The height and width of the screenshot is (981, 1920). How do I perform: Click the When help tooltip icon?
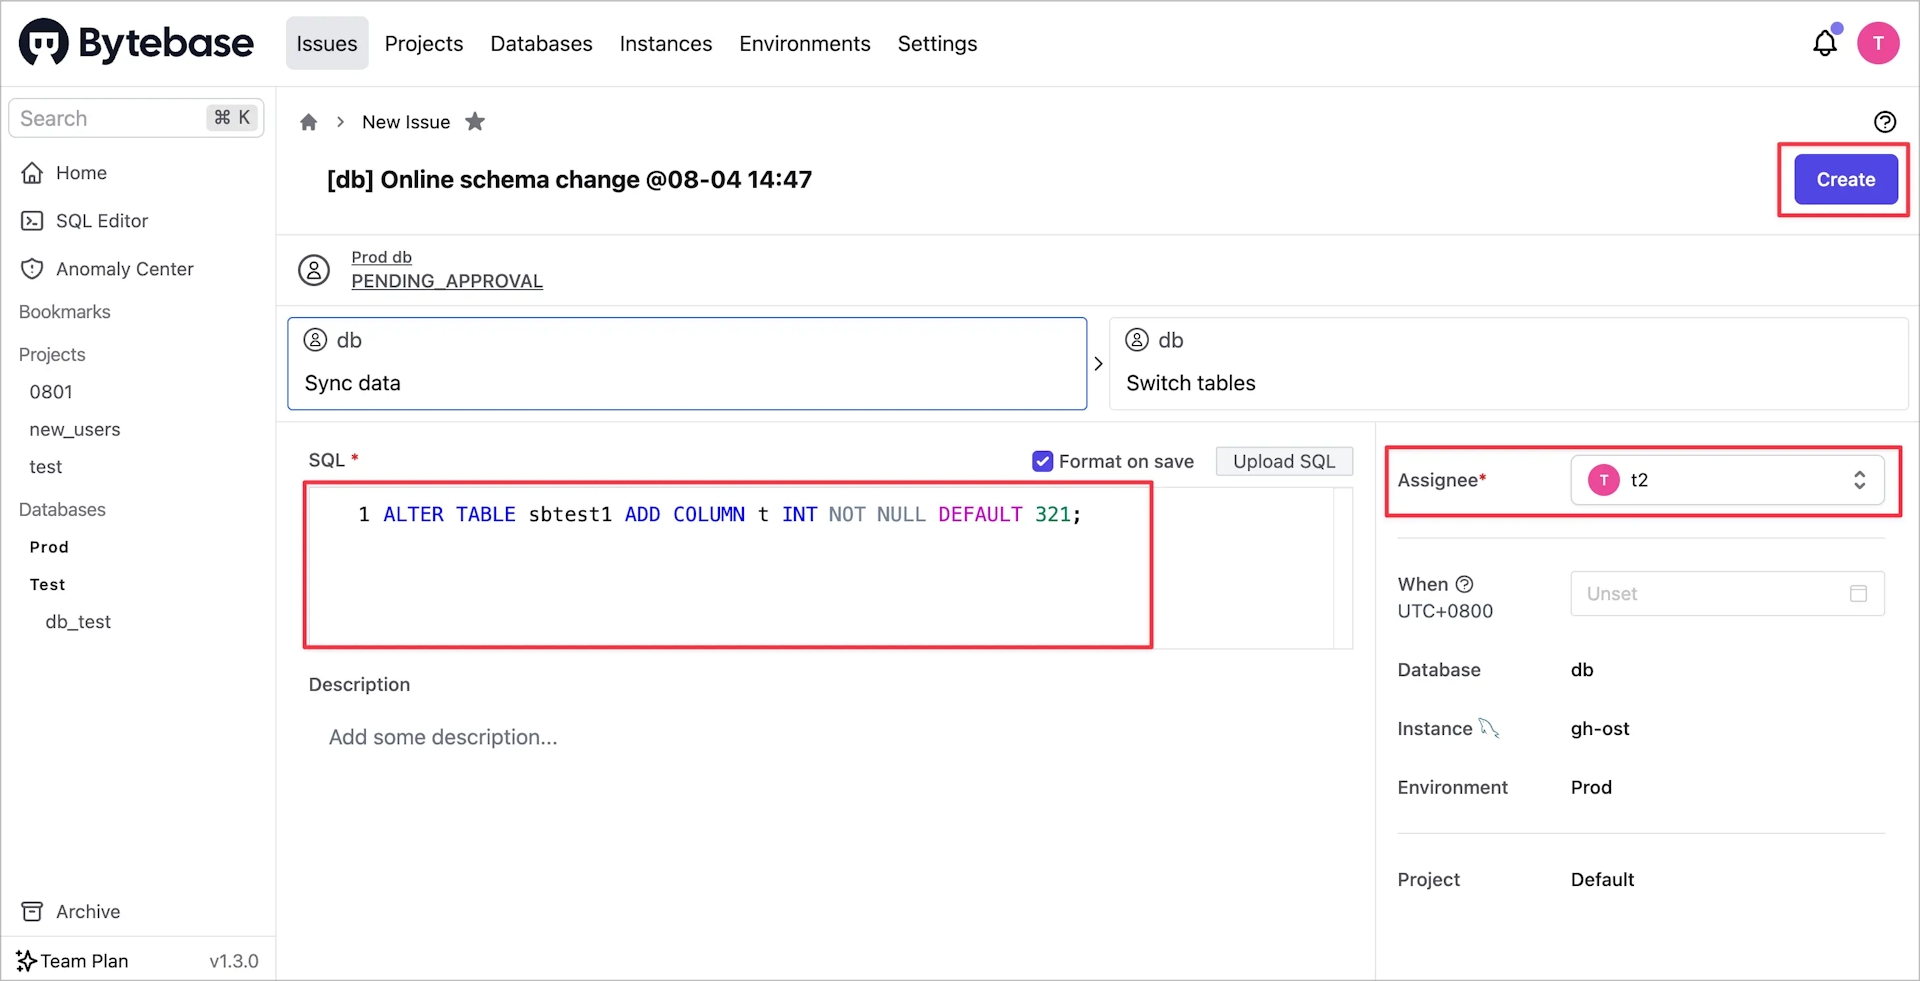click(x=1464, y=584)
